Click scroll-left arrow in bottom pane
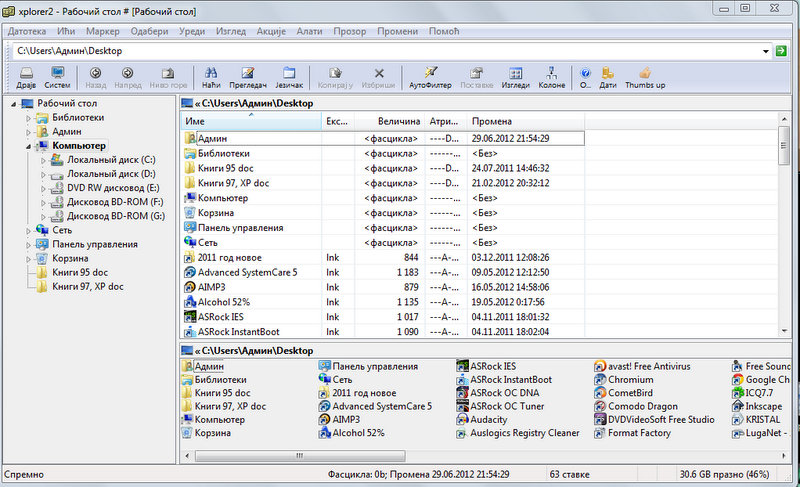Screen dimensions: 800x487 (x=187, y=455)
